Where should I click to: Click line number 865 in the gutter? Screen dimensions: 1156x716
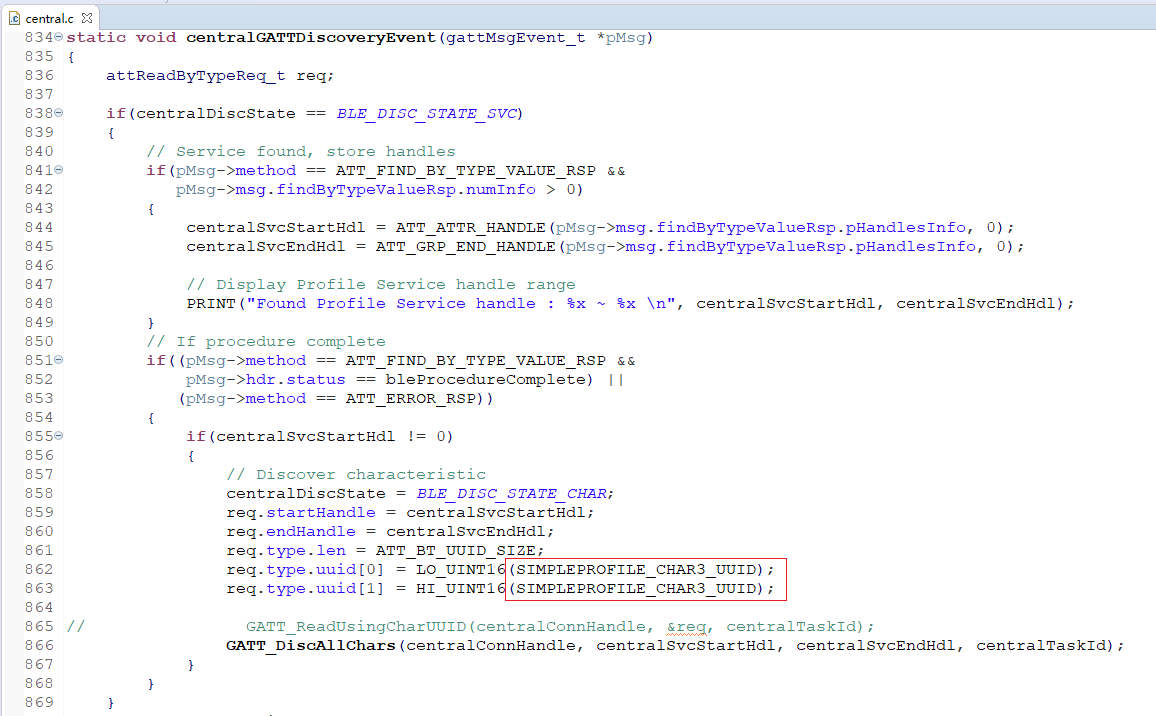tap(40, 627)
